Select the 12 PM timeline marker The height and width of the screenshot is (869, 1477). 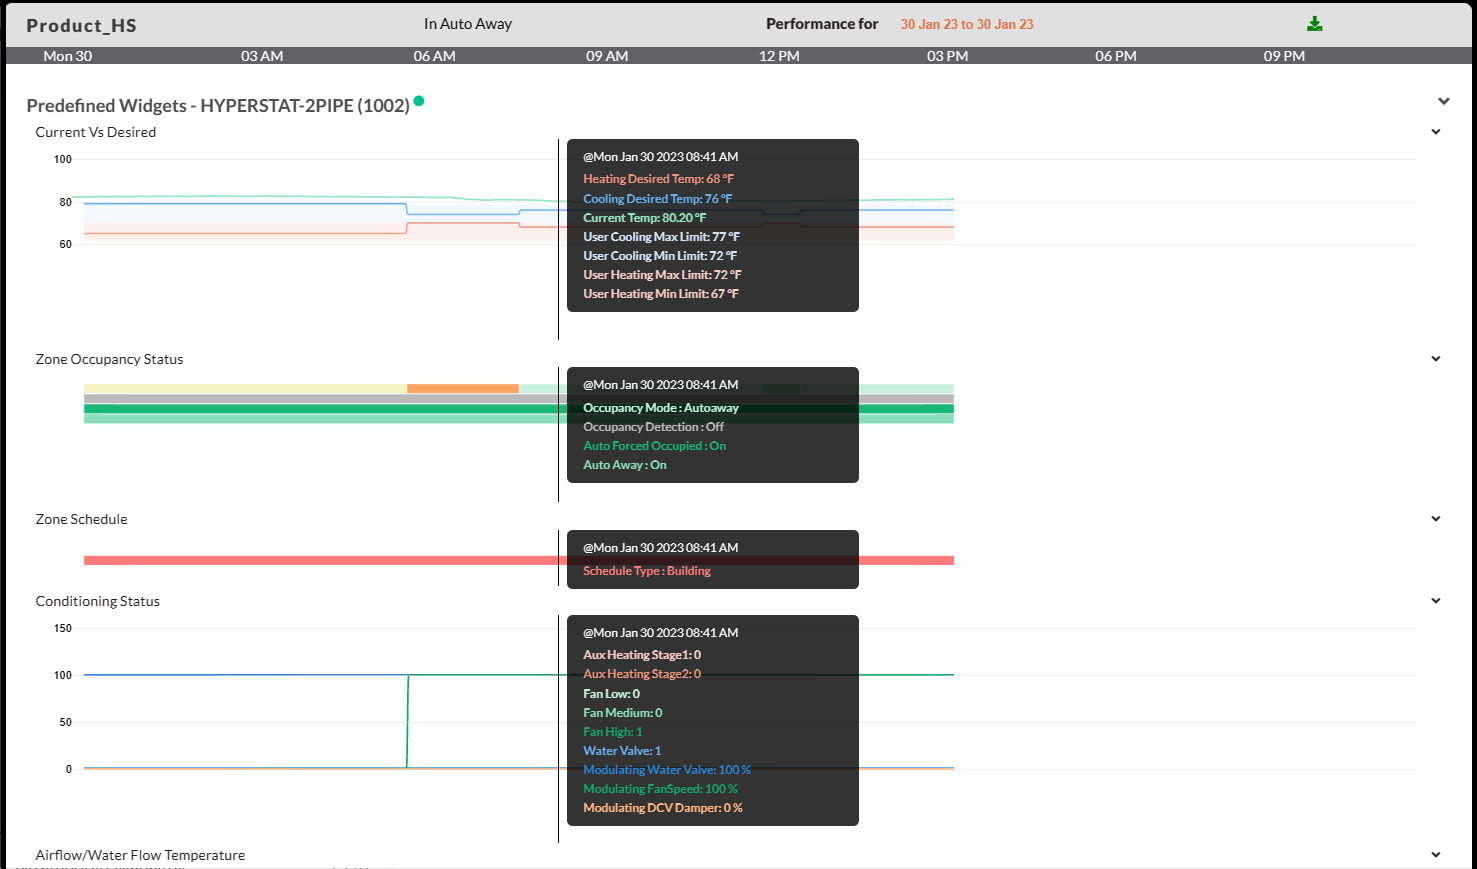(x=779, y=56)
